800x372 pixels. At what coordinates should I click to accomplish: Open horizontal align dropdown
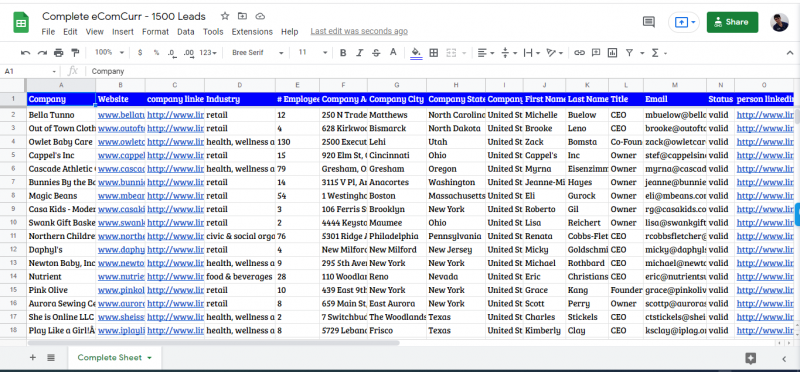[x=486, y=53]
